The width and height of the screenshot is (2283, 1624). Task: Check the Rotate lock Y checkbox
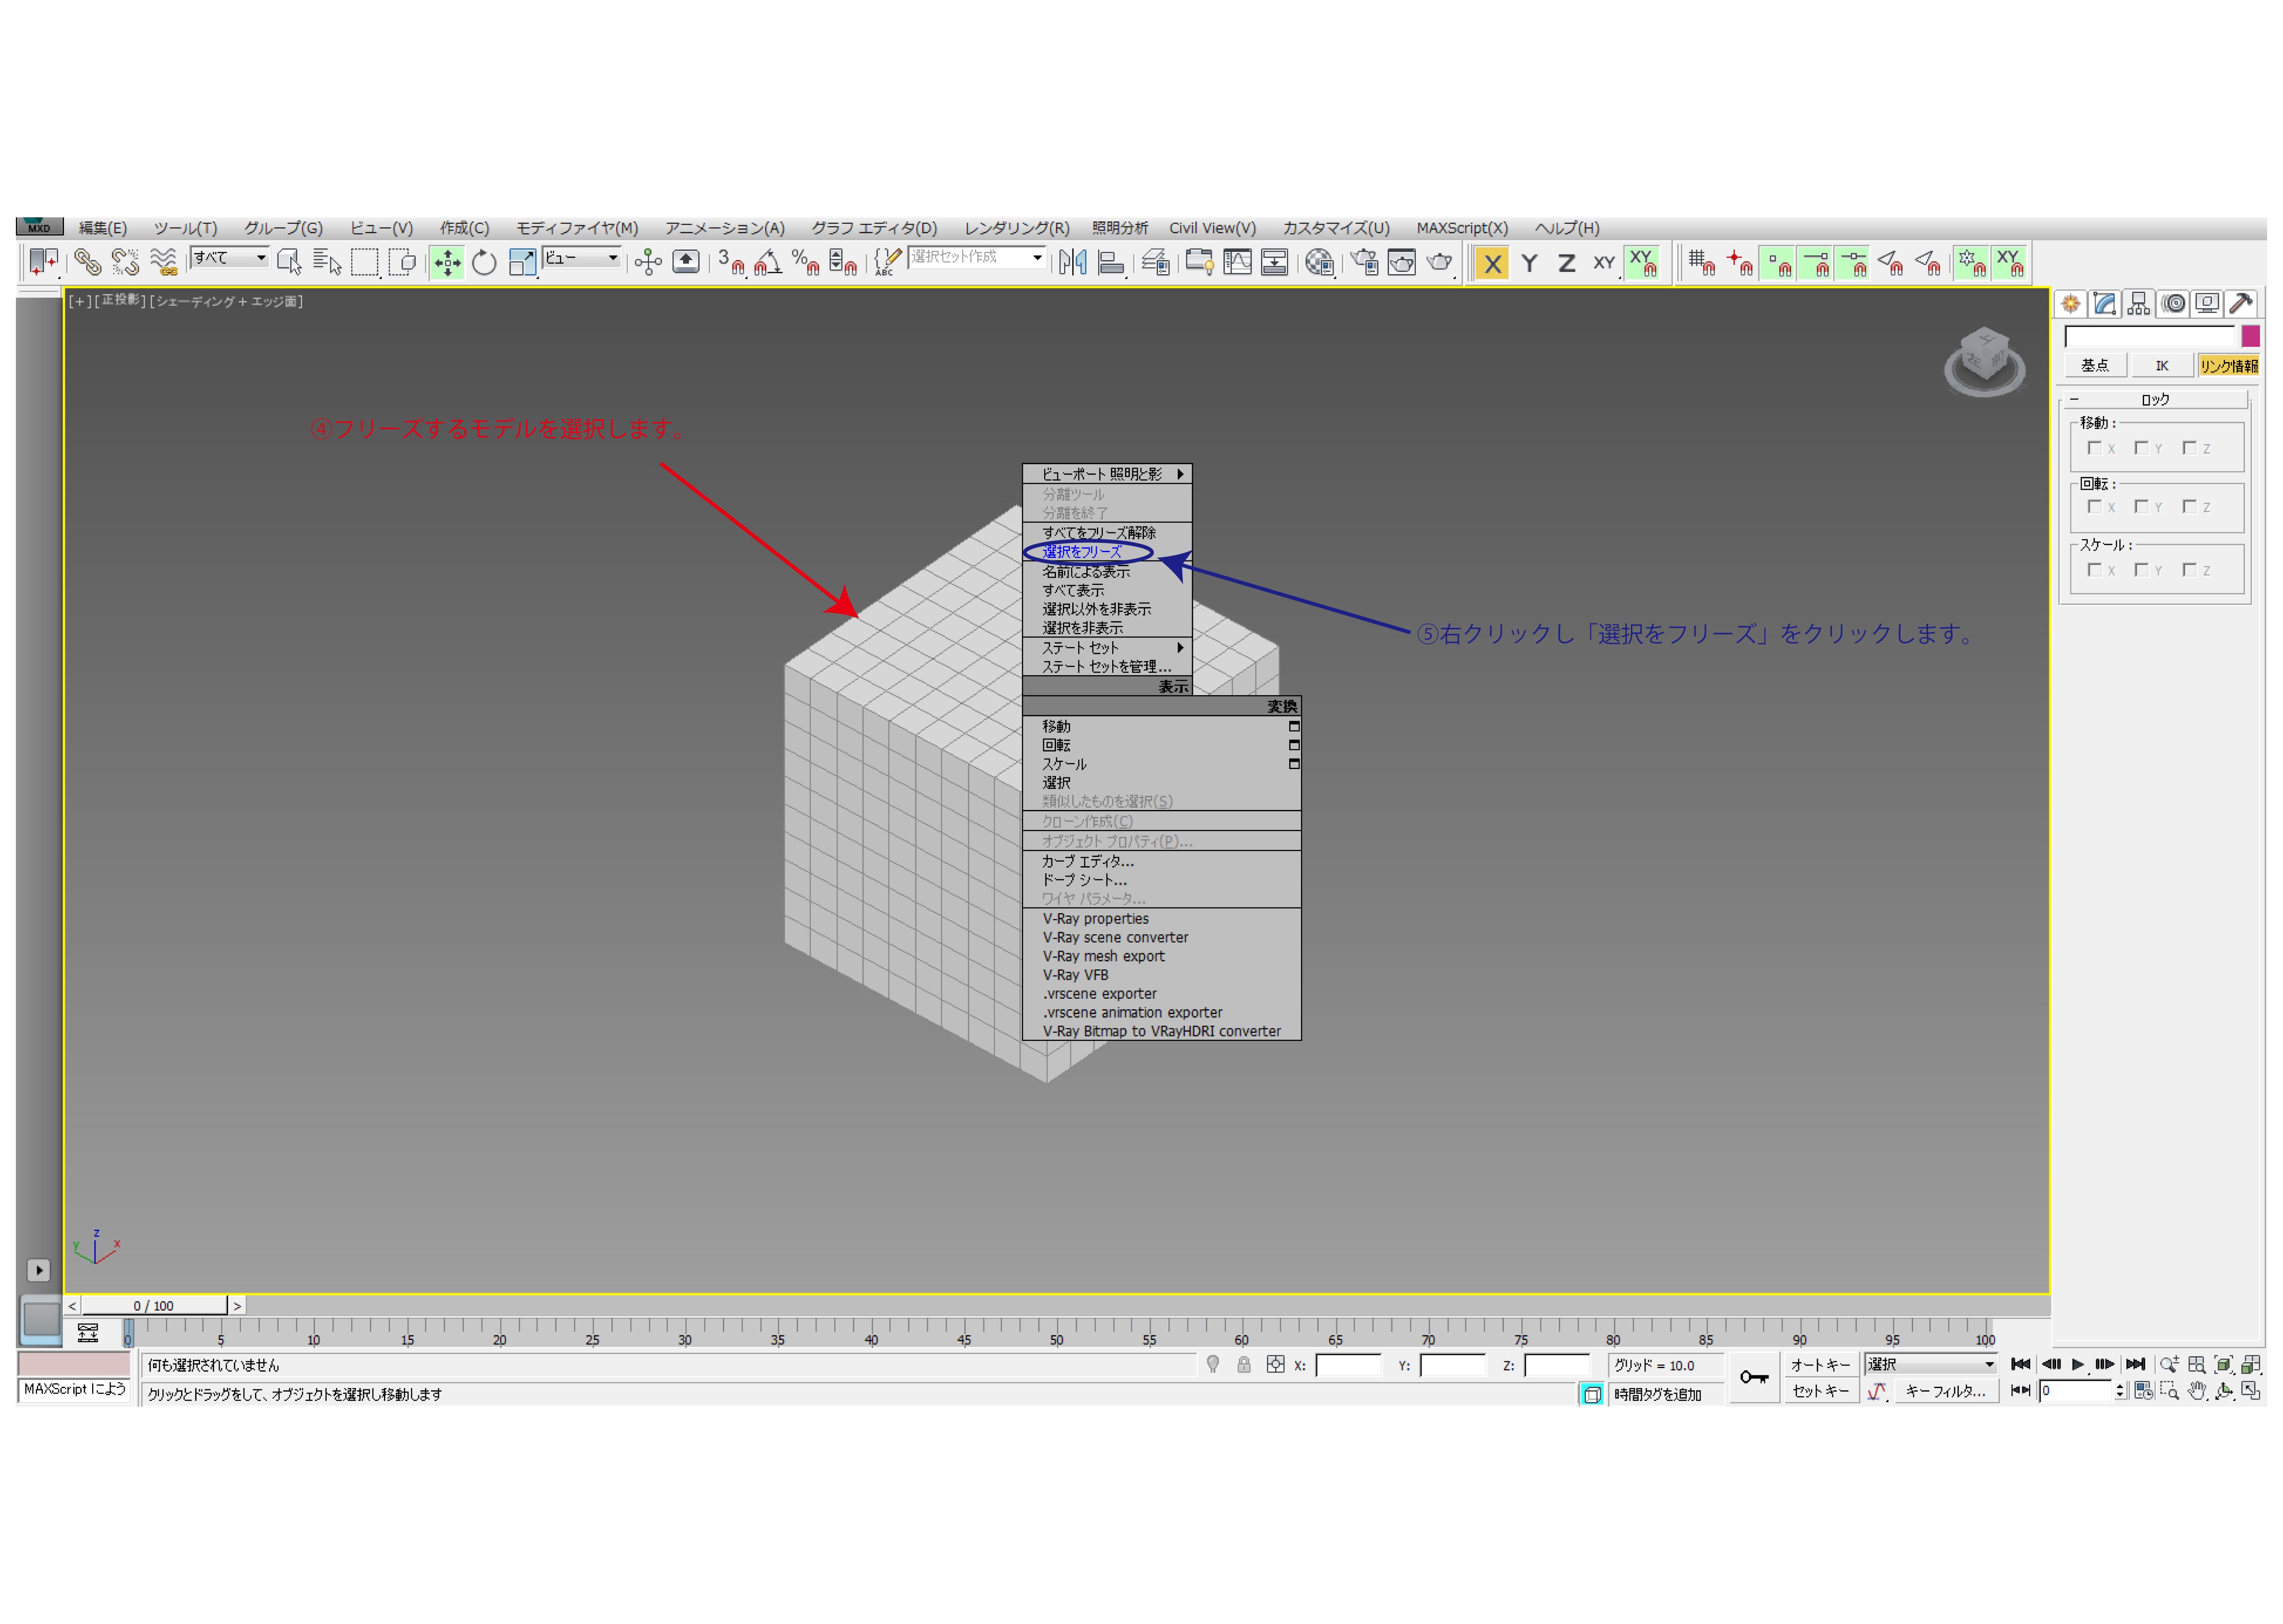pos(2141,507)
